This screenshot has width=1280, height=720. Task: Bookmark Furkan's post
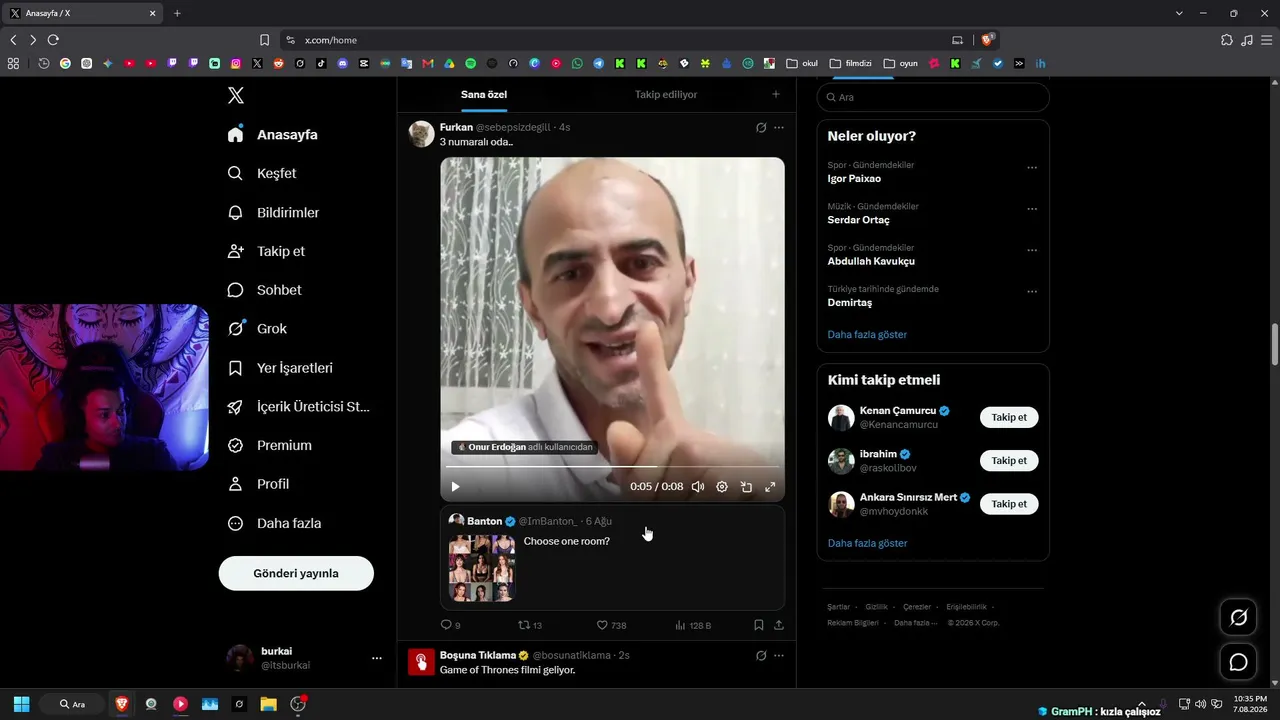pos(759,625)
